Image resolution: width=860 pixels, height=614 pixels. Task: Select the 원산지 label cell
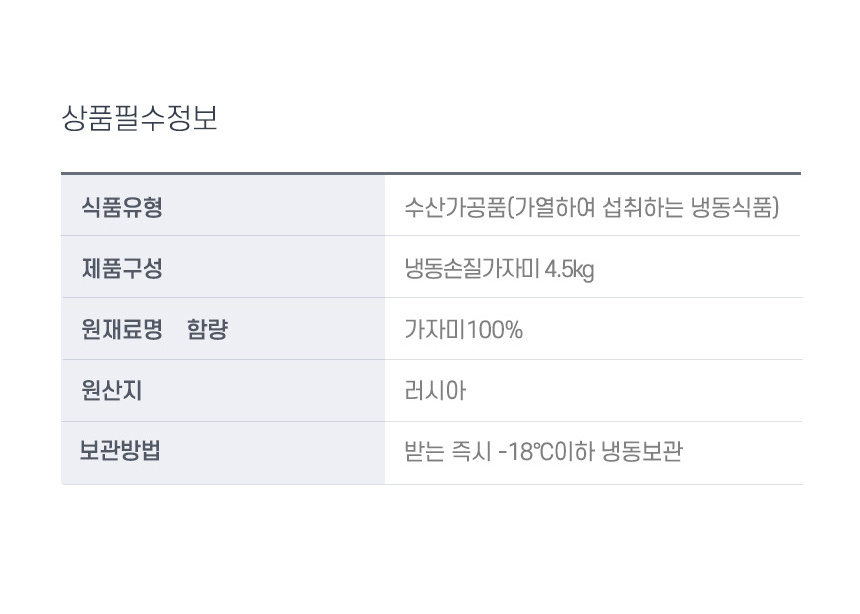[223, 391]
